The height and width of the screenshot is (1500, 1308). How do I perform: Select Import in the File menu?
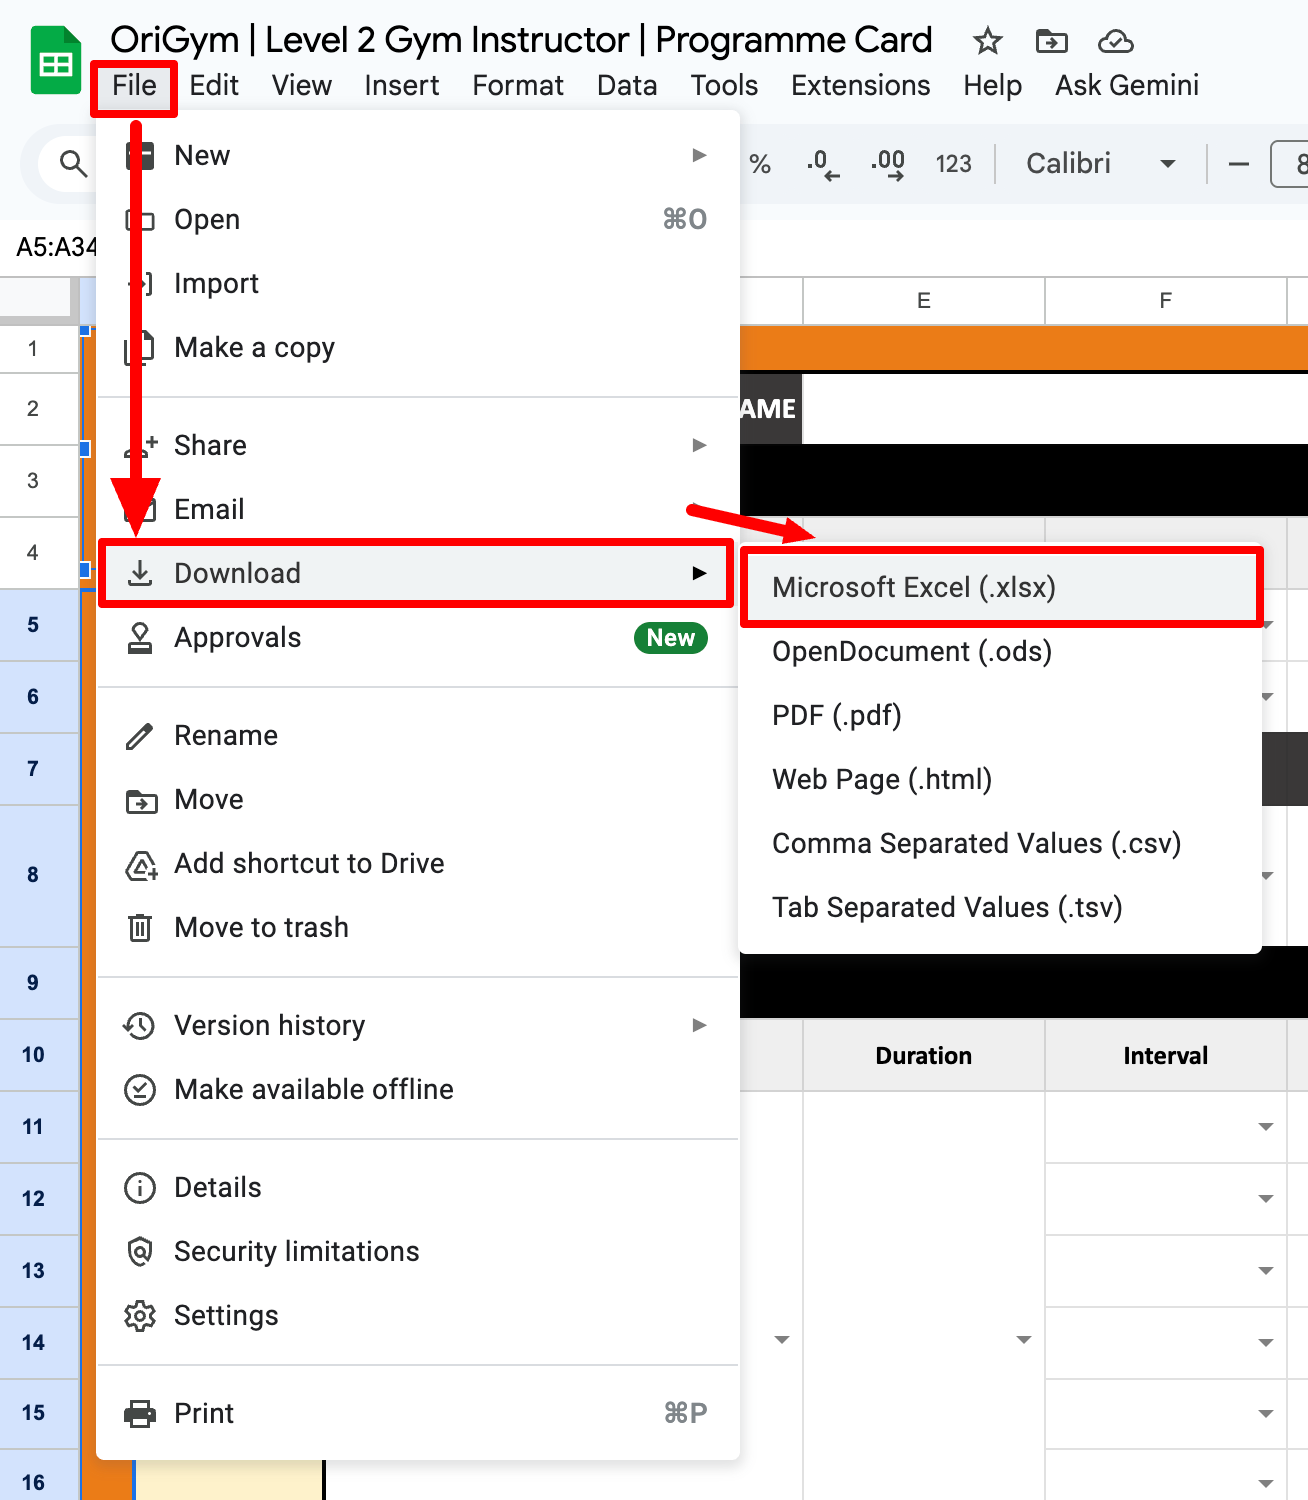[x=418, y=283]
